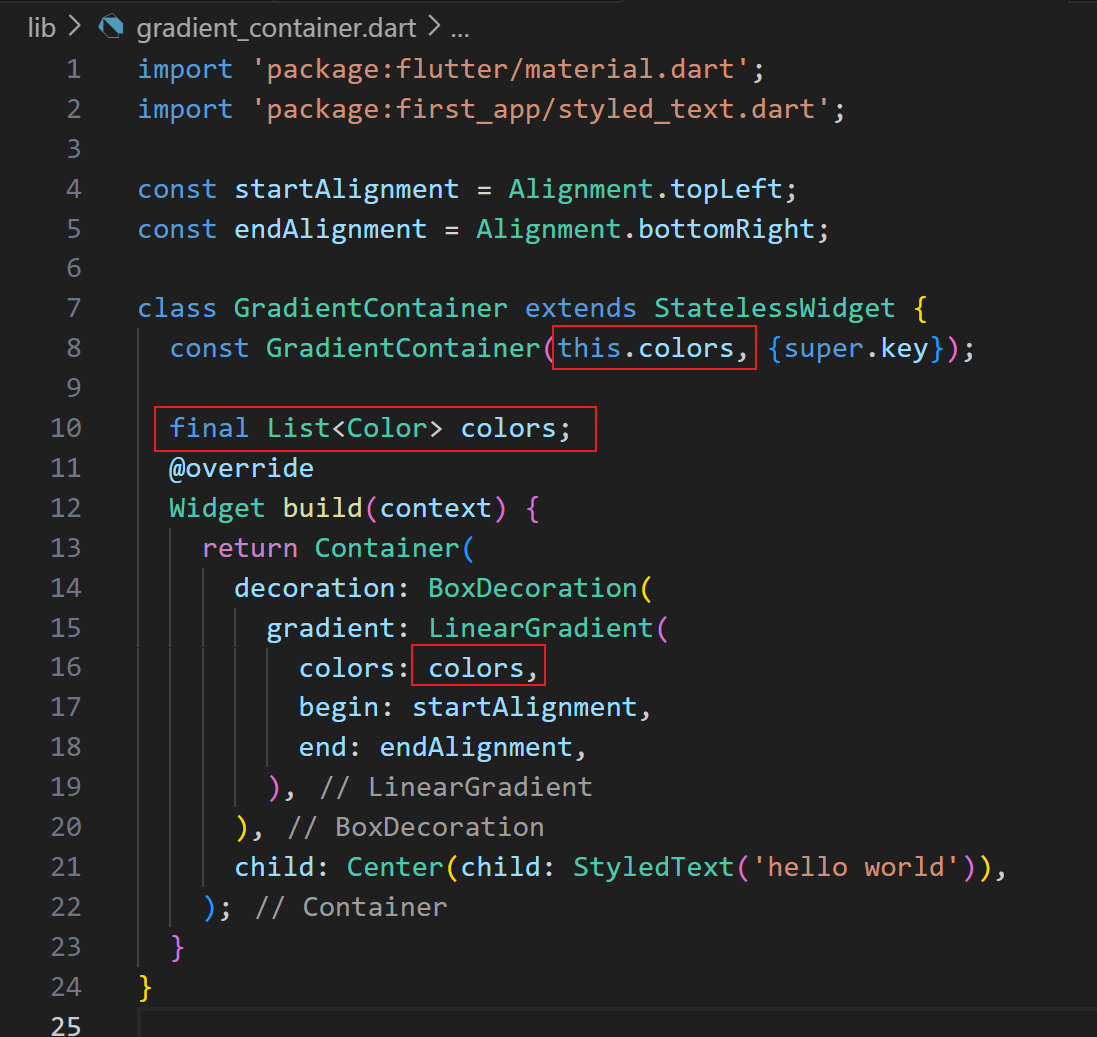1097x1037 pixels.
Task: Click 'StatelessWidget' on line 7
Action: tap(774, 309)
